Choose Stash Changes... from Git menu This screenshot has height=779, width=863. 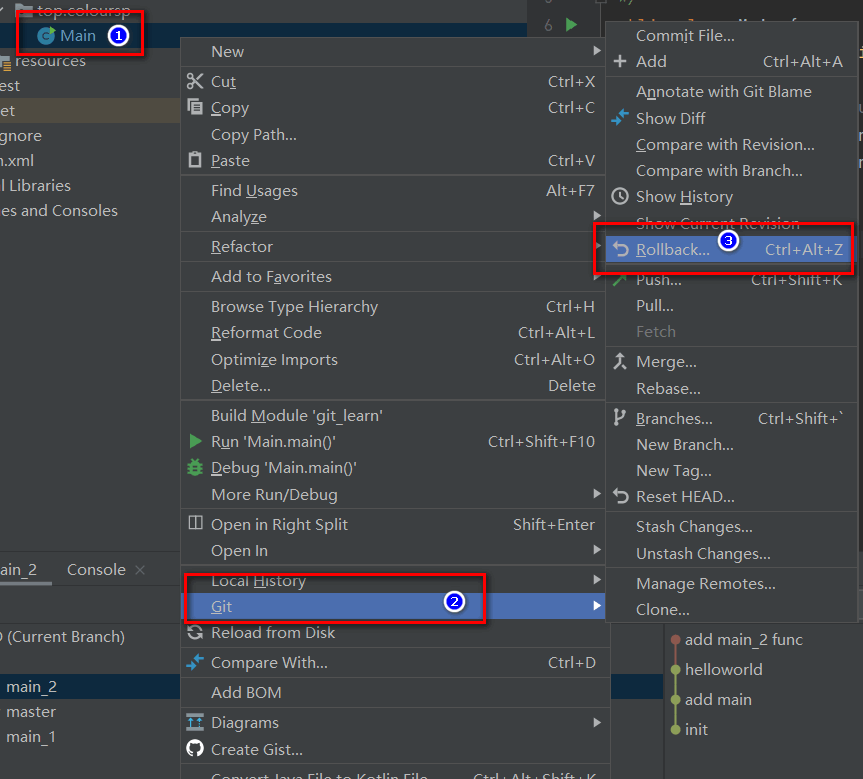[694, 527]
